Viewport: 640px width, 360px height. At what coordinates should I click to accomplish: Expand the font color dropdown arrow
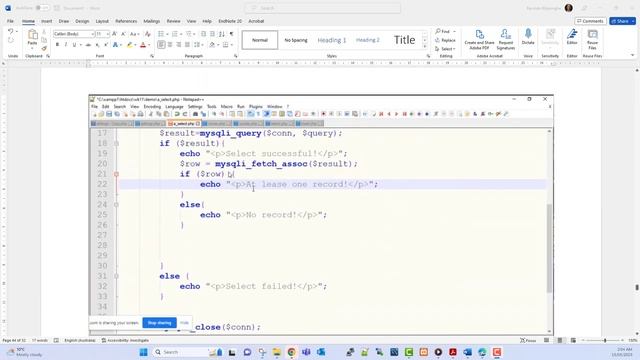(x=149, y=45)
